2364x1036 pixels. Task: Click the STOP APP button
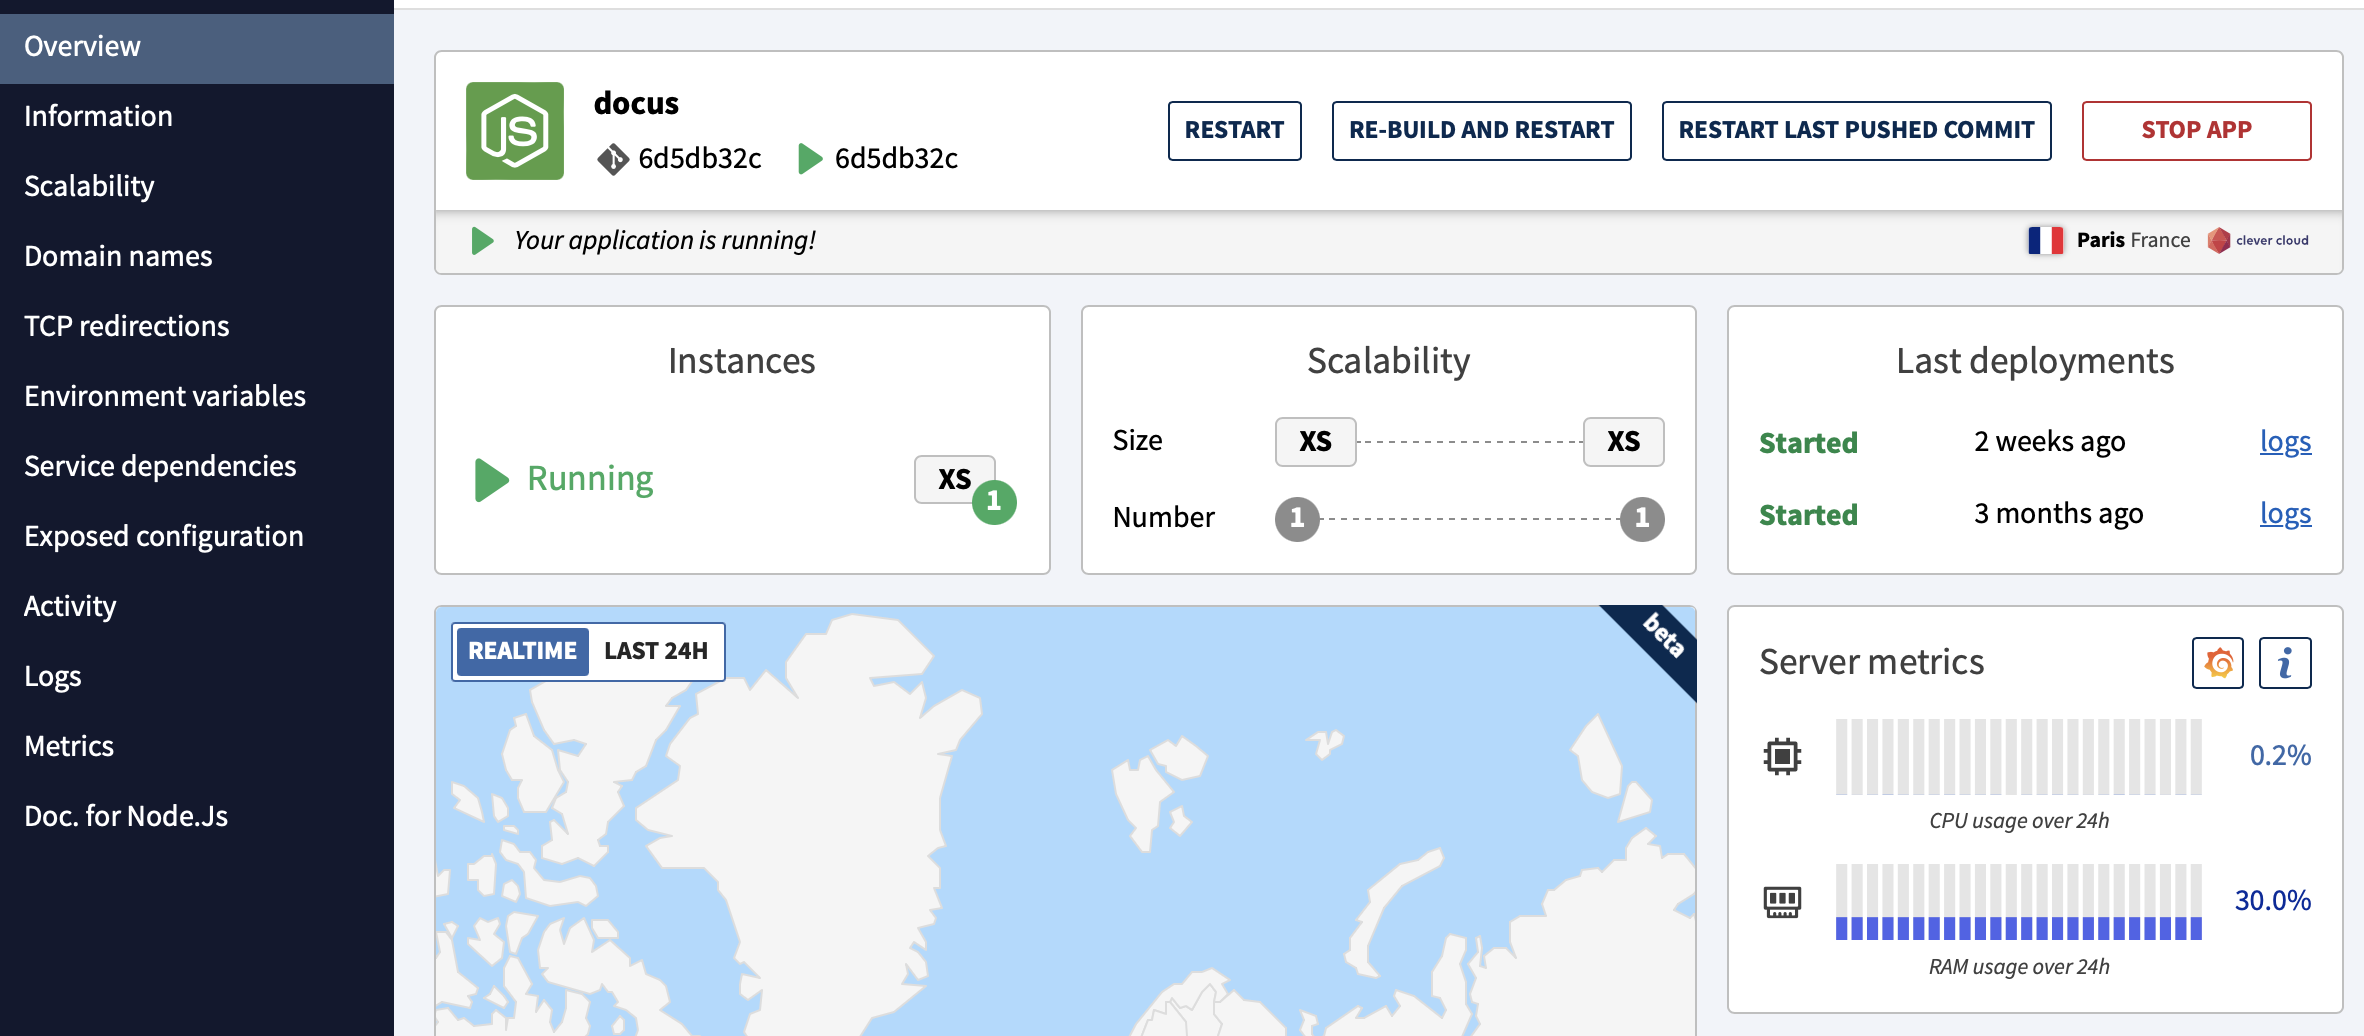(x=2196, y=130)
